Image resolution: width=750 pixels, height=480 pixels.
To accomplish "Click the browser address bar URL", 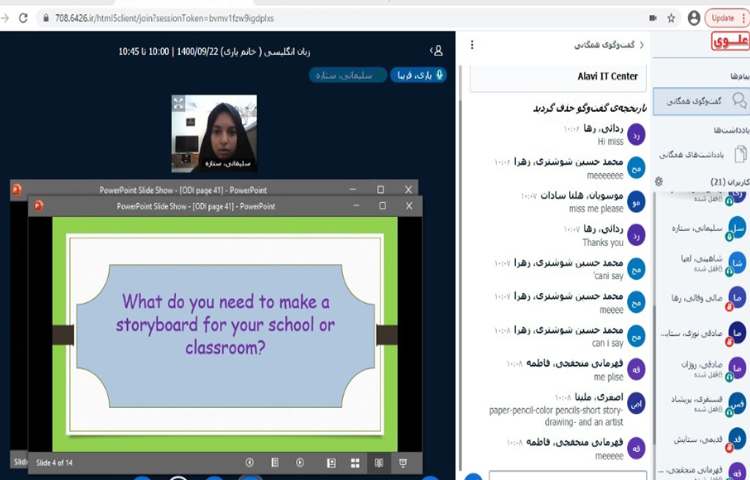I will [x=160, y=18].
